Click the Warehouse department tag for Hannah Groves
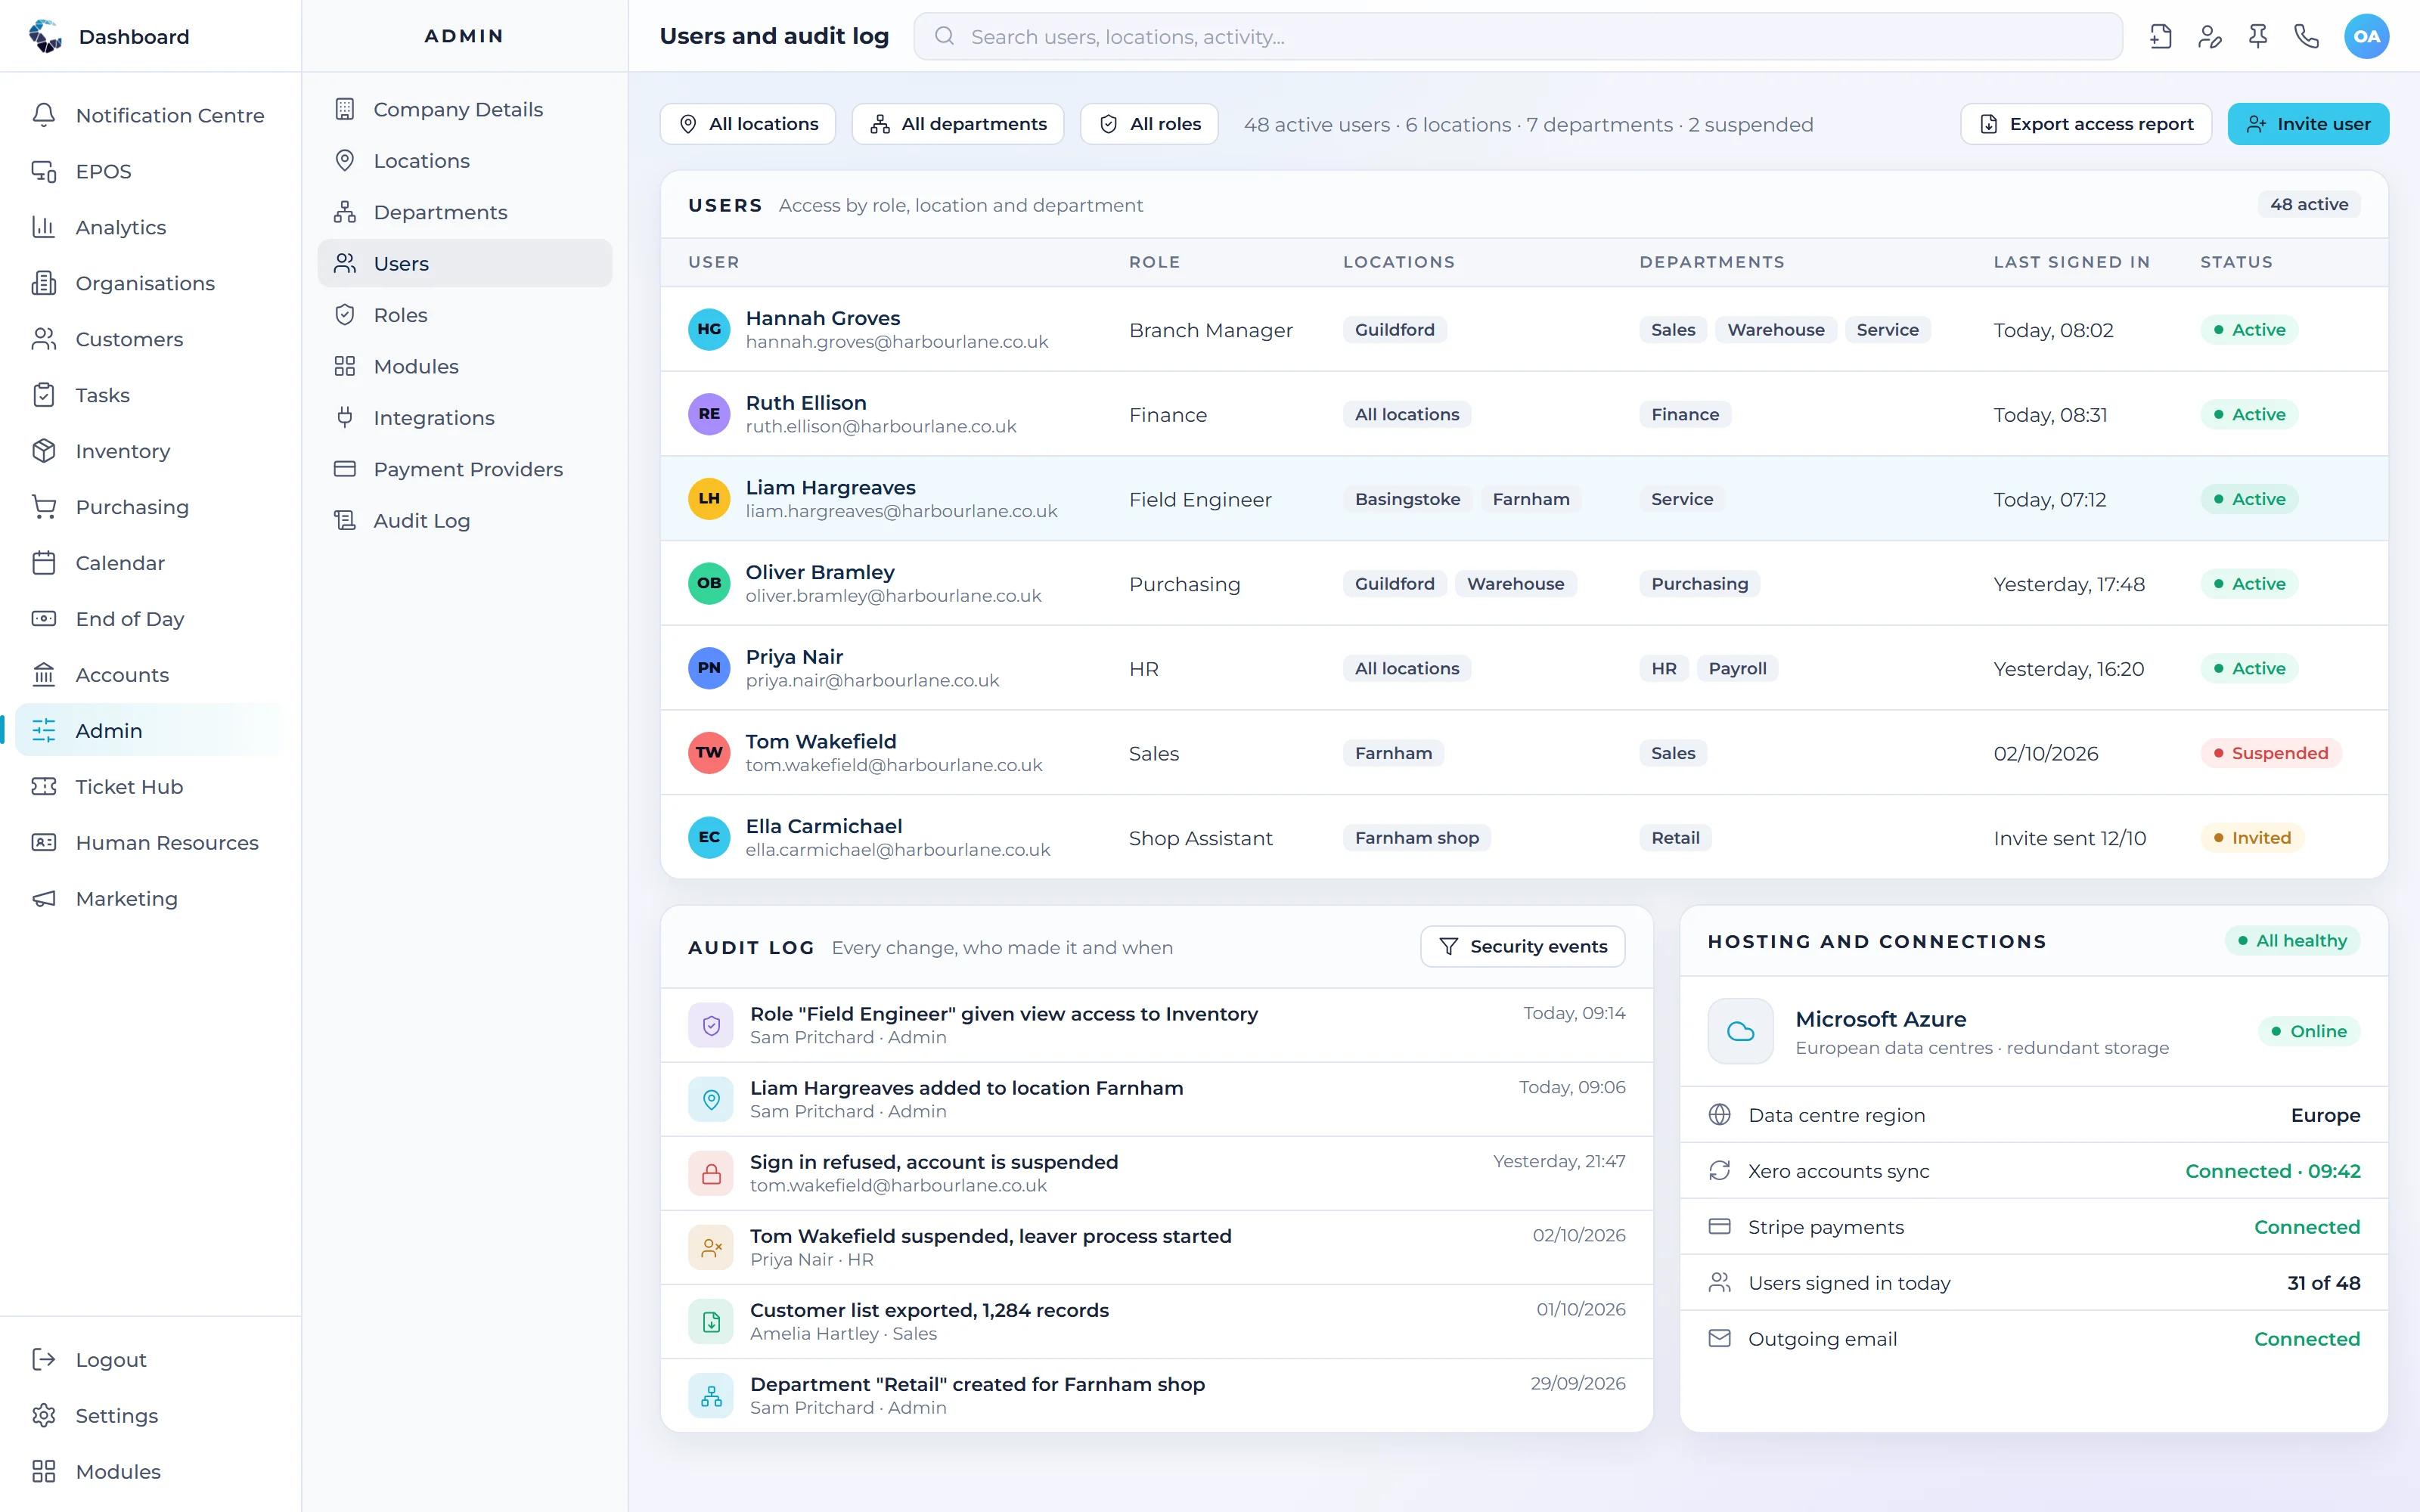 click(1775, 330)
